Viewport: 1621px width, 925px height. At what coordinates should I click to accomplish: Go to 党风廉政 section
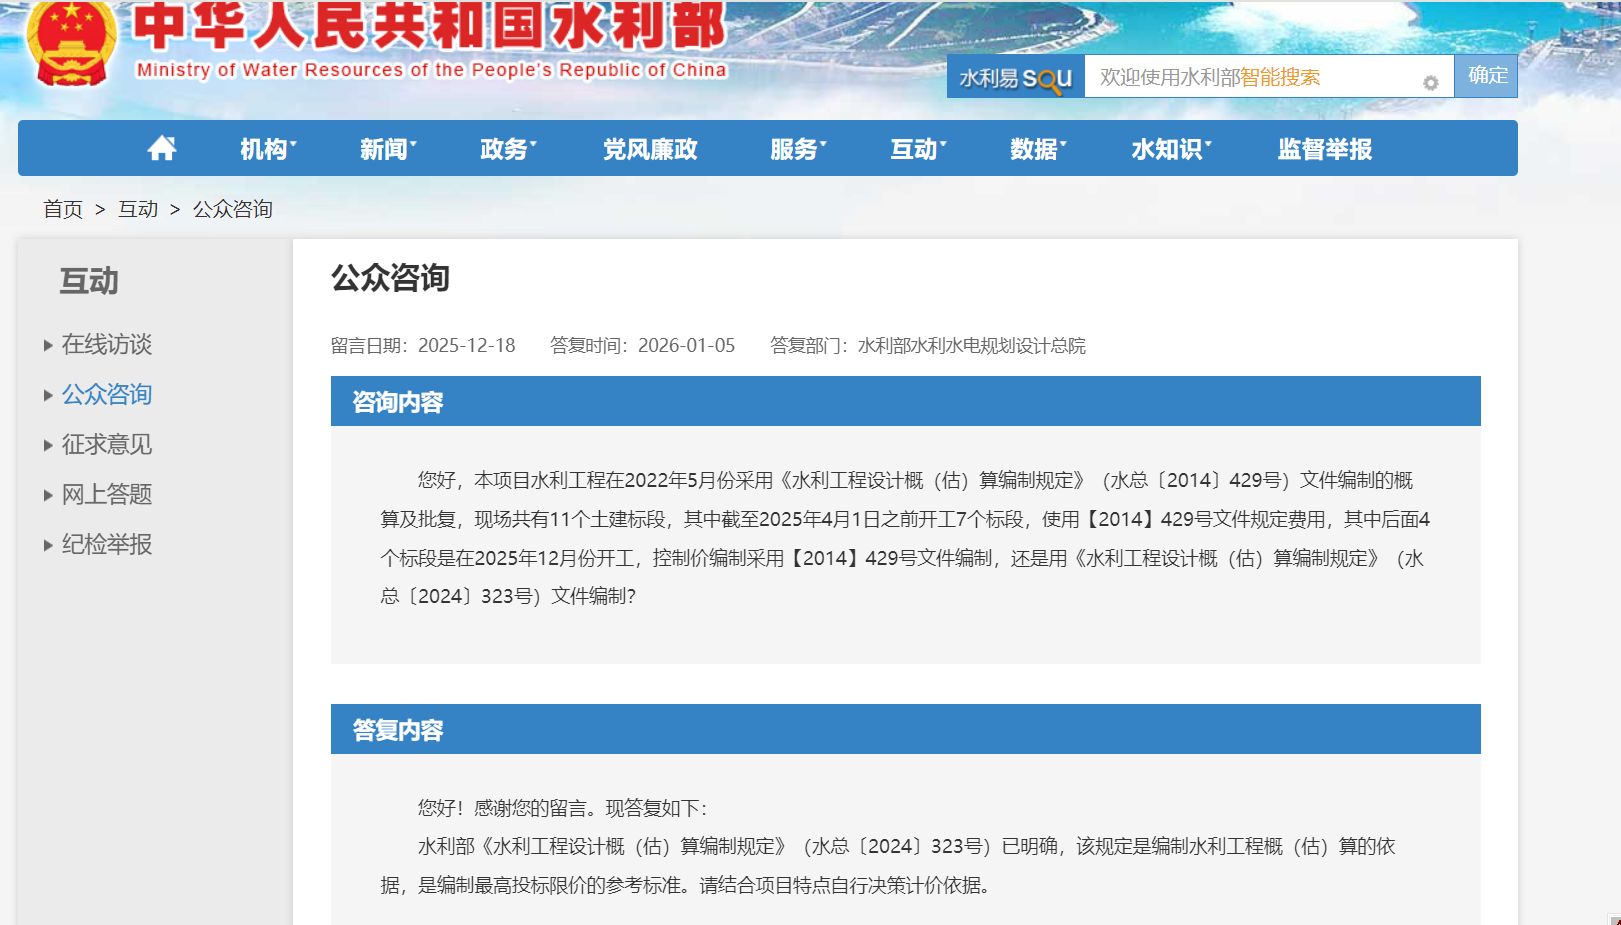click(x=650, y=149)
